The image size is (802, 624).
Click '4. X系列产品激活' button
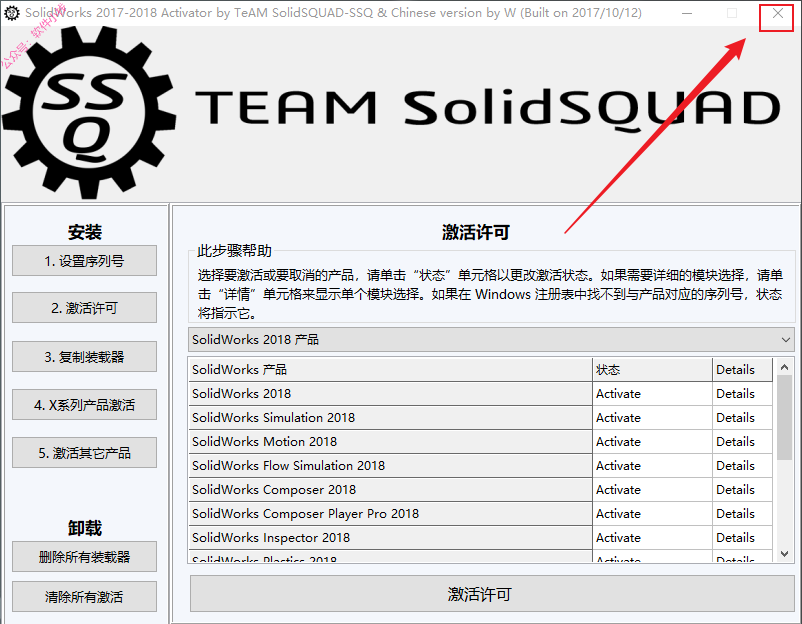click(84, 405)
